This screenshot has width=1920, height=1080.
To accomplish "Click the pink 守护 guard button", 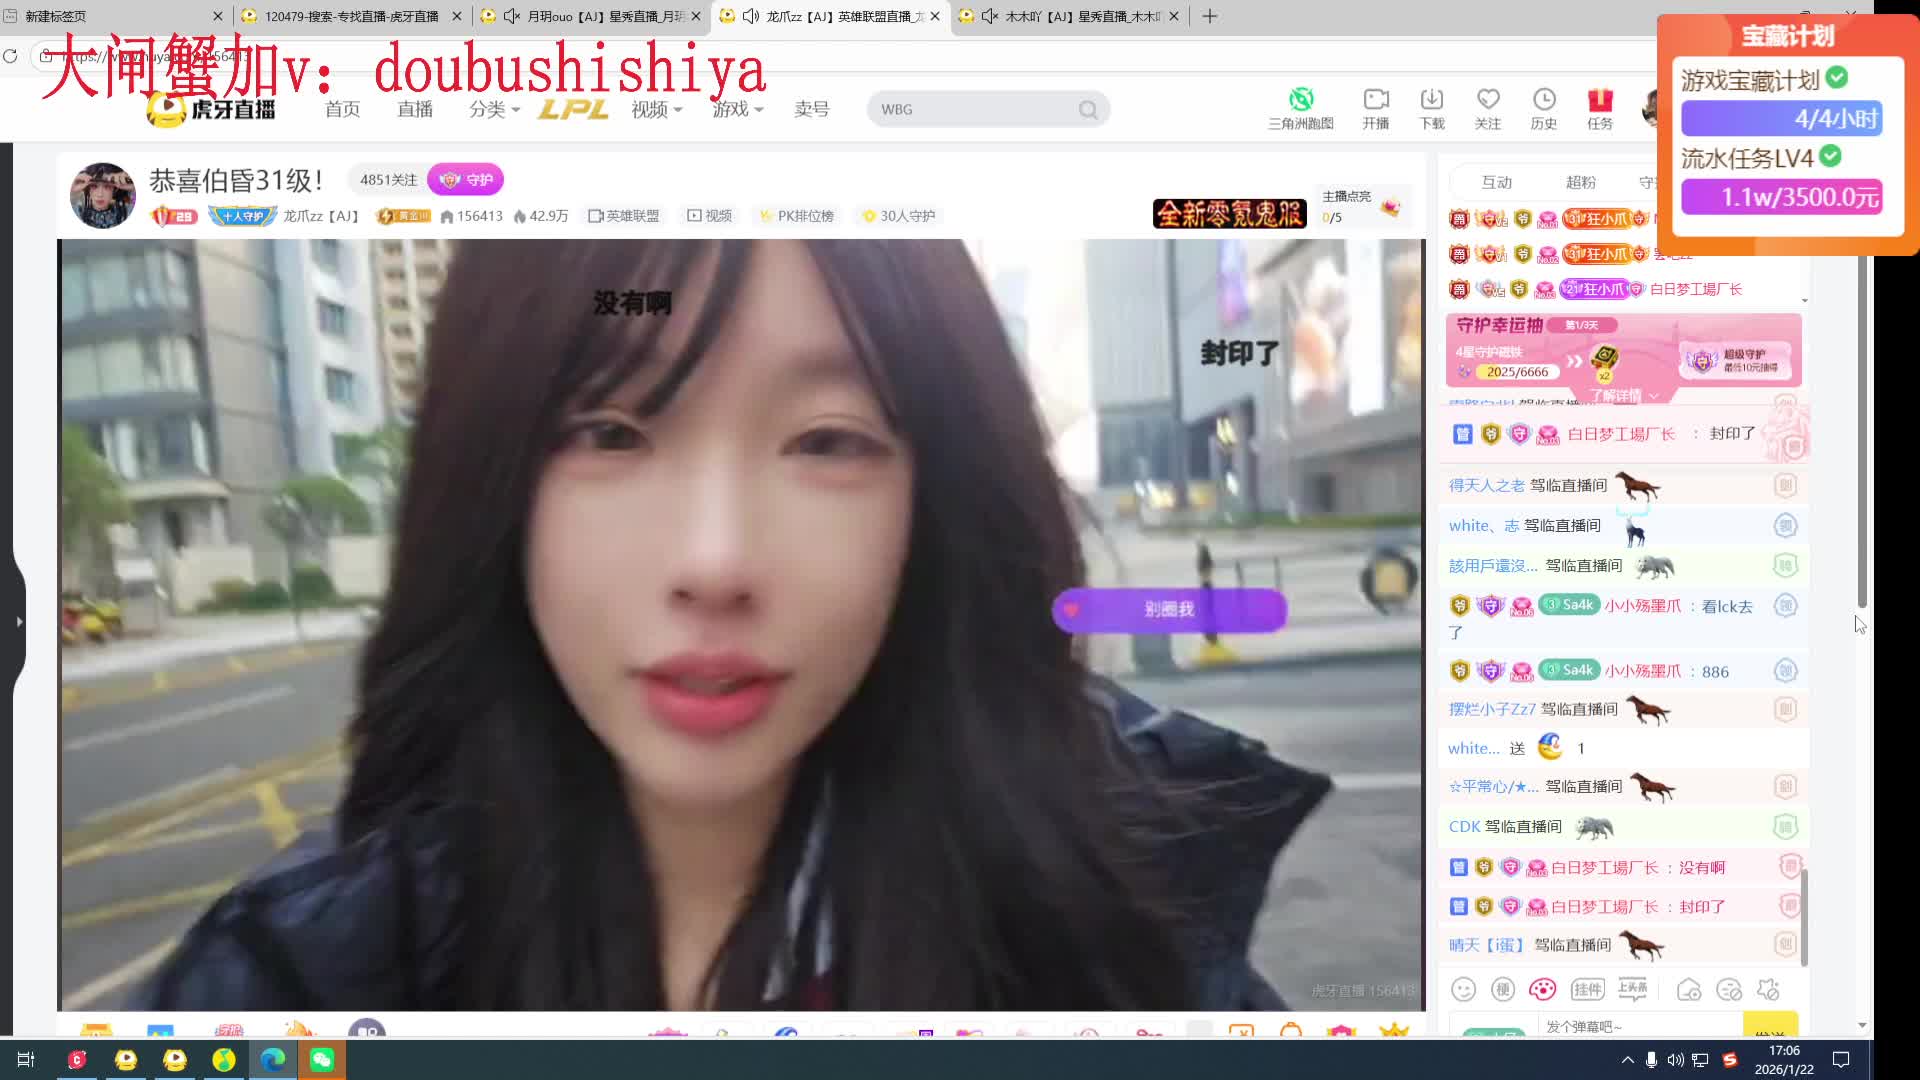I will coord(466,180).
